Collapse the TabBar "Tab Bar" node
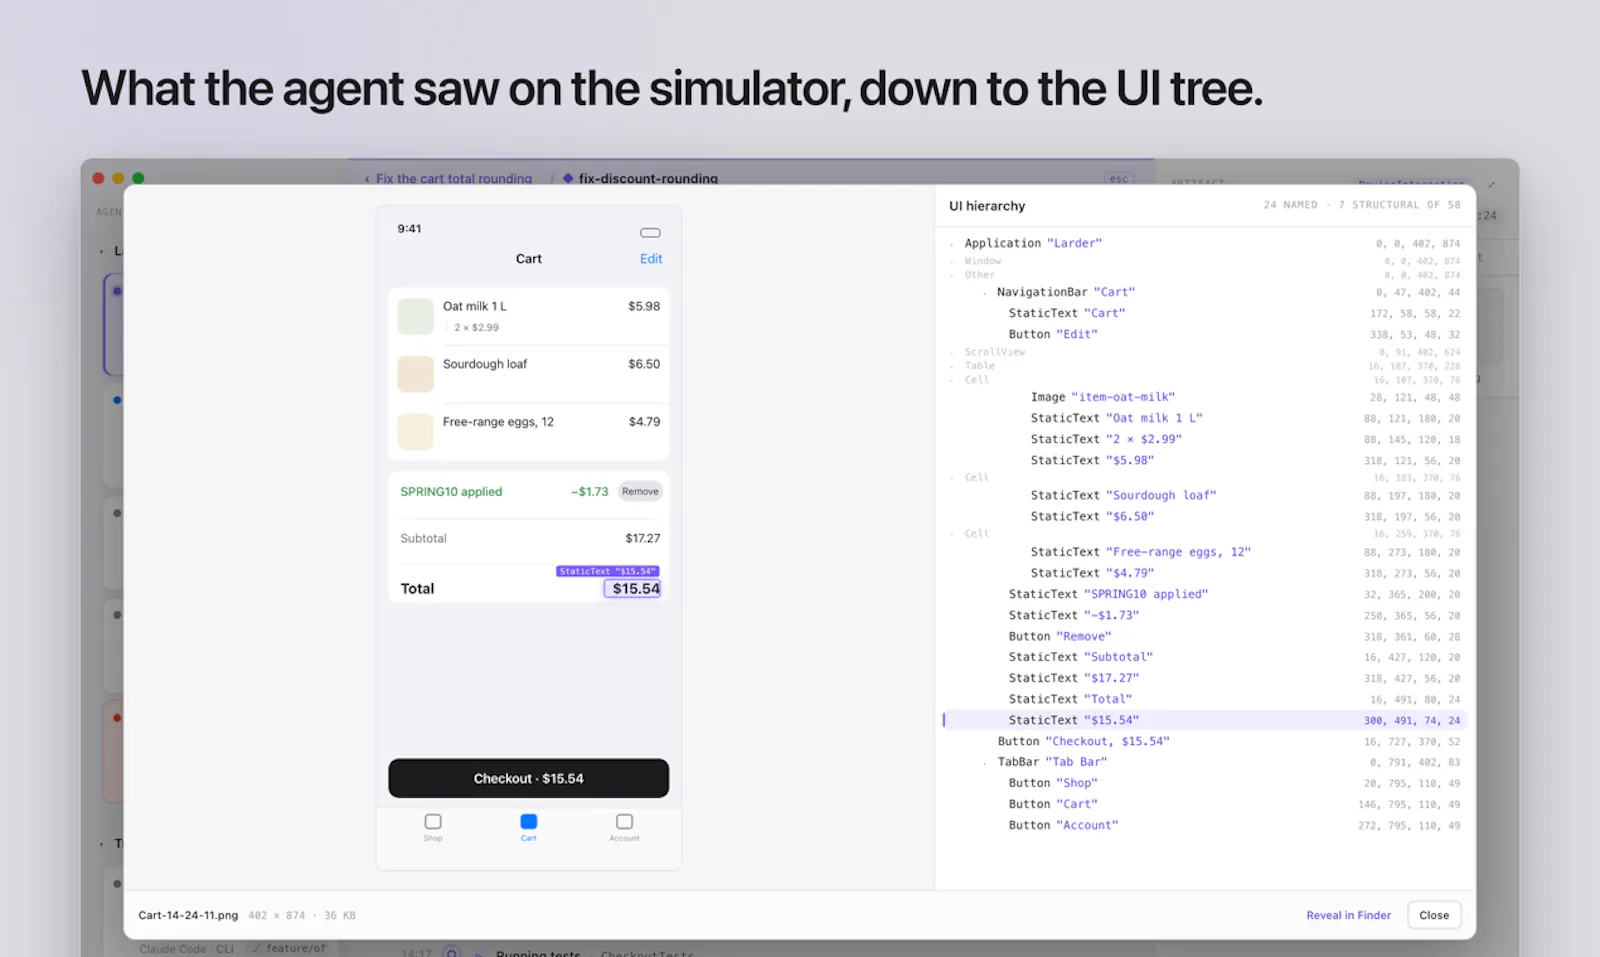1600x957 pixels. click(x=985, y=762)
